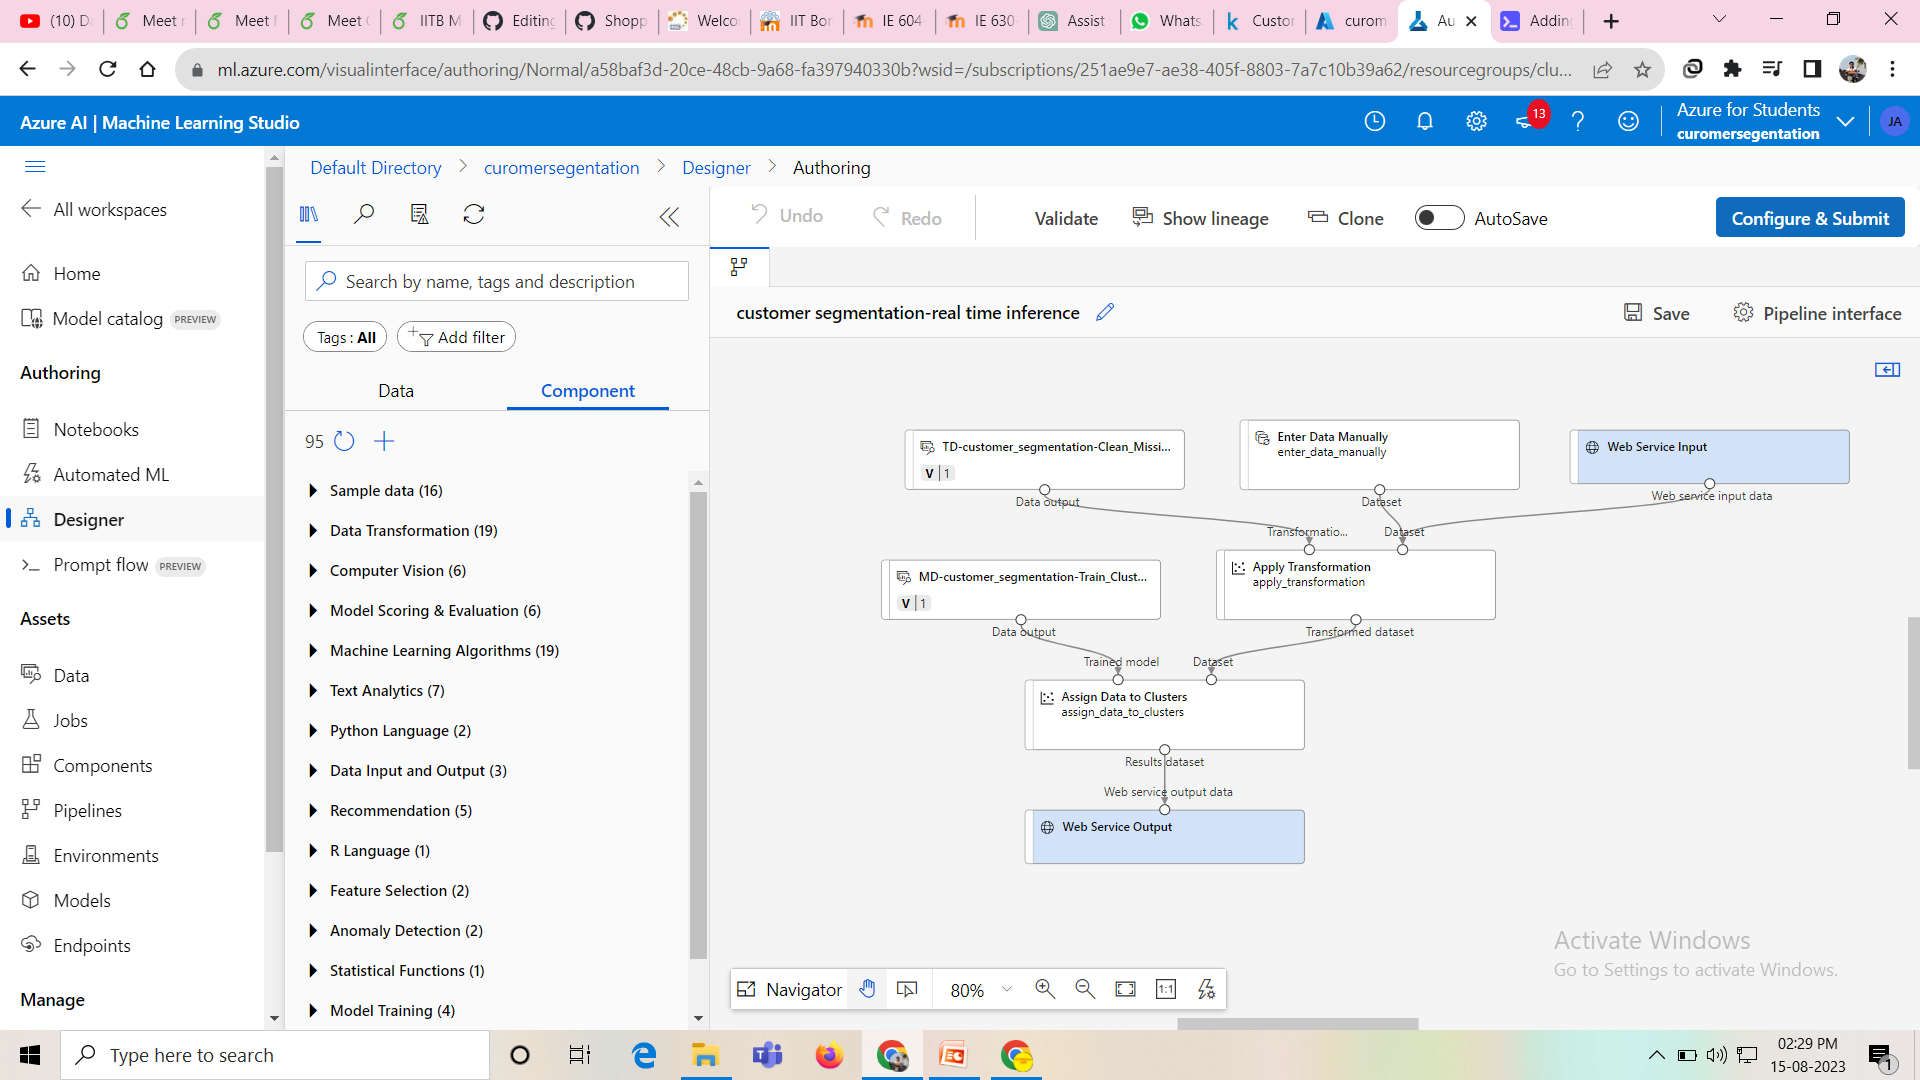Click Show lineage above the canvas
Screen dimensions: 1920x1080
1200,218
